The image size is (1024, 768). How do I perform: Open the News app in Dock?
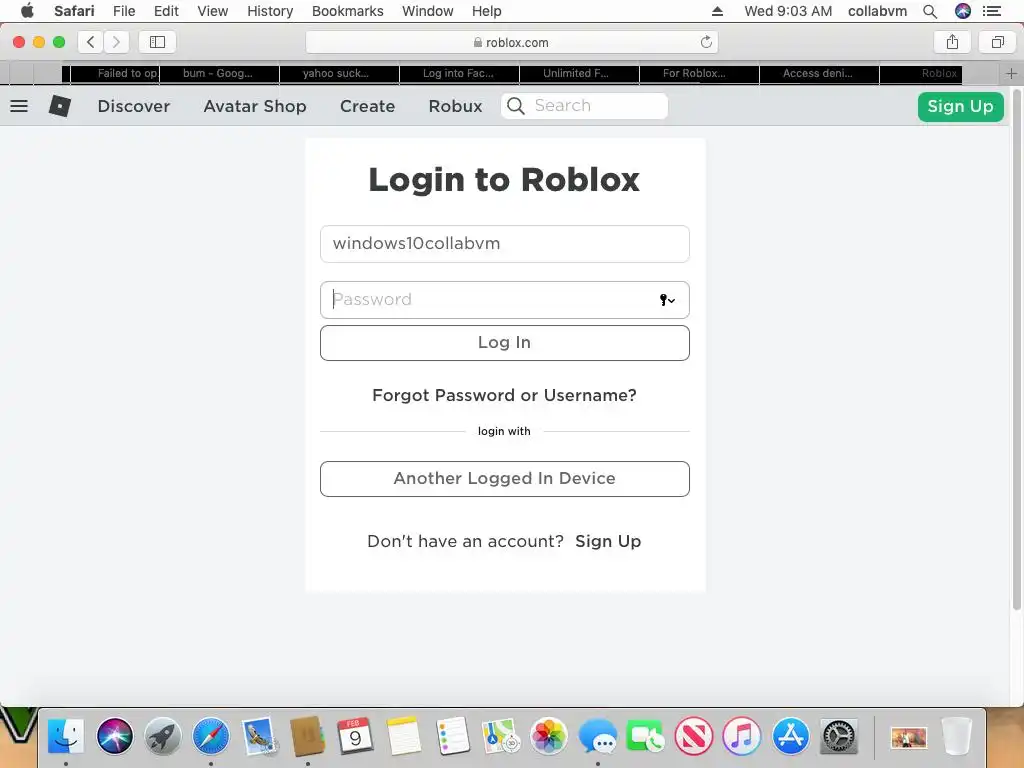coord(694,736)
